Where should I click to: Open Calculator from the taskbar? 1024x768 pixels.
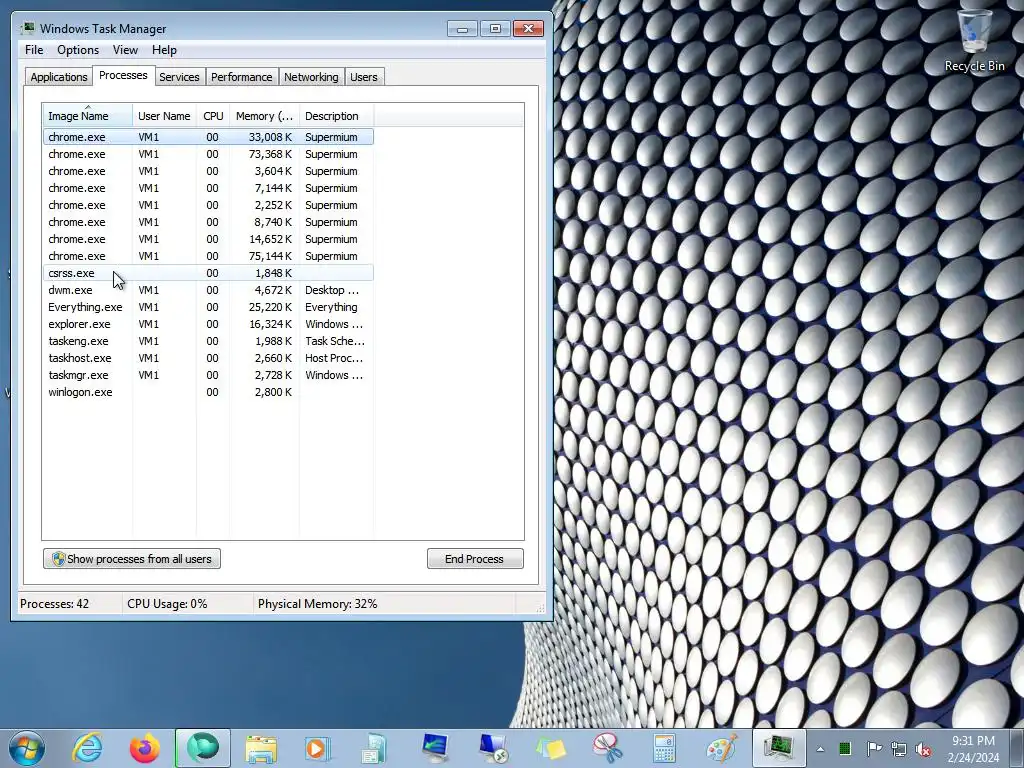click(664, 748)
